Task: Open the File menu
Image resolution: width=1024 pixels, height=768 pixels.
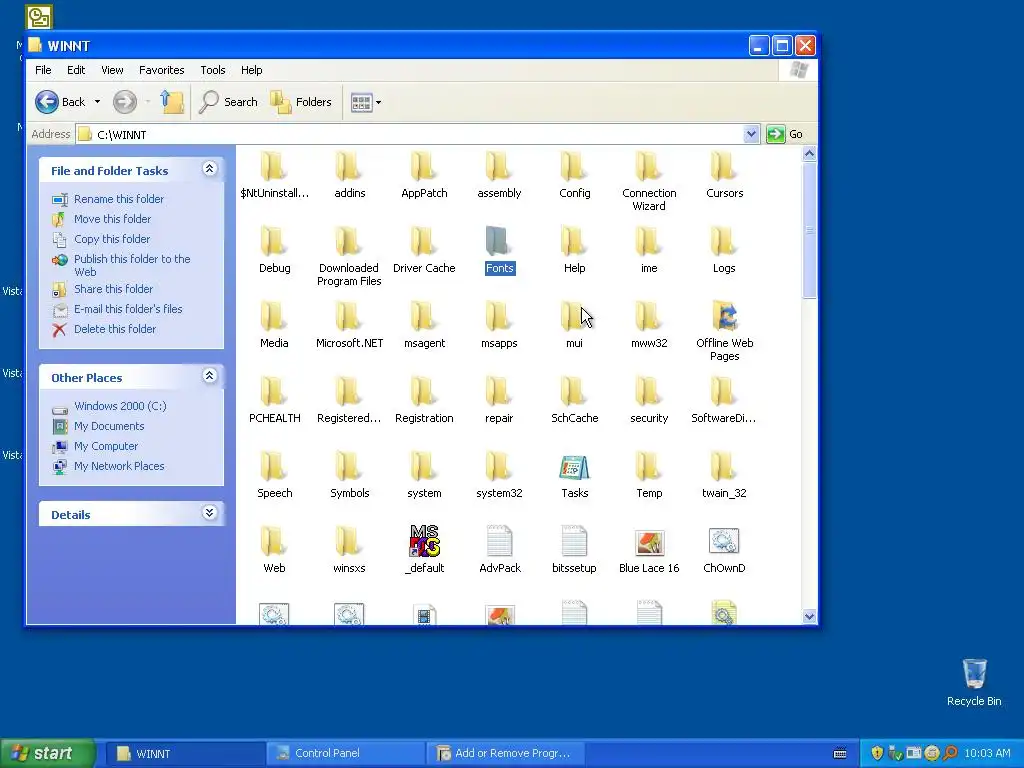Action: [43, 70]
